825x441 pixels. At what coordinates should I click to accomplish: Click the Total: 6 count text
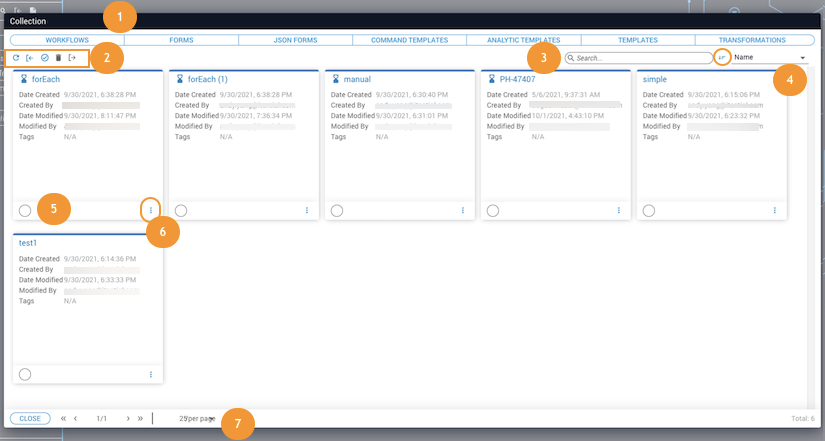pyautogui.click(x=803, y=418)
